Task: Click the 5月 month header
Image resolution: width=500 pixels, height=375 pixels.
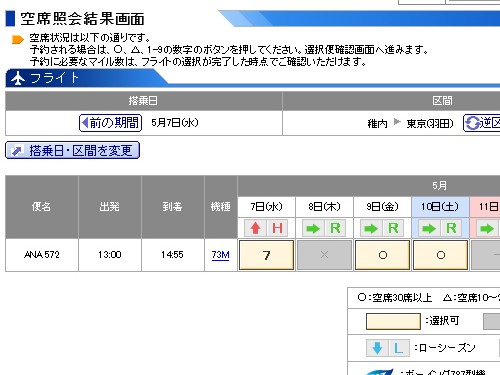Action: pyautogui.click(x=439, y=186)
